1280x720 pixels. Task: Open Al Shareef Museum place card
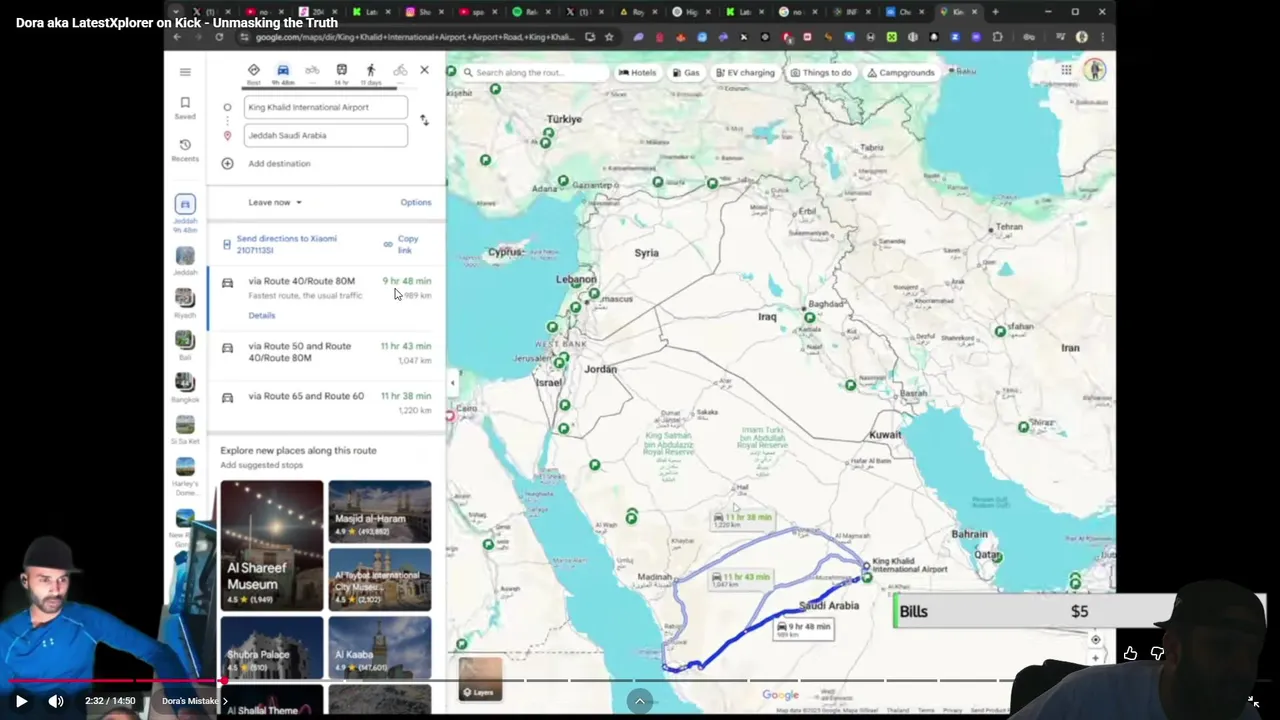pyautogui.click(x=272, y=545)
